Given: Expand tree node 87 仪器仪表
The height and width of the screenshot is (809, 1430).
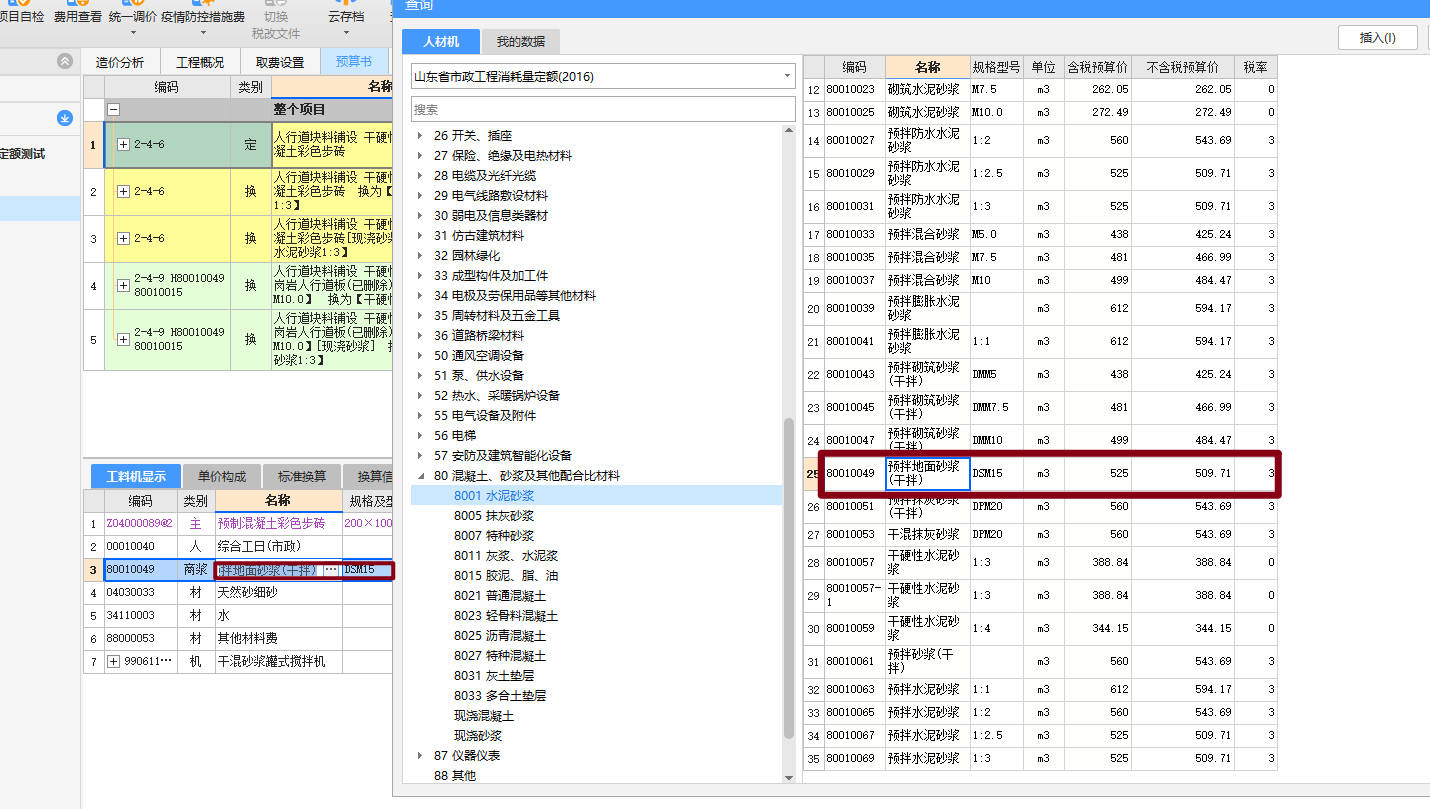Looking at the screenshot, I should [421, 756].
